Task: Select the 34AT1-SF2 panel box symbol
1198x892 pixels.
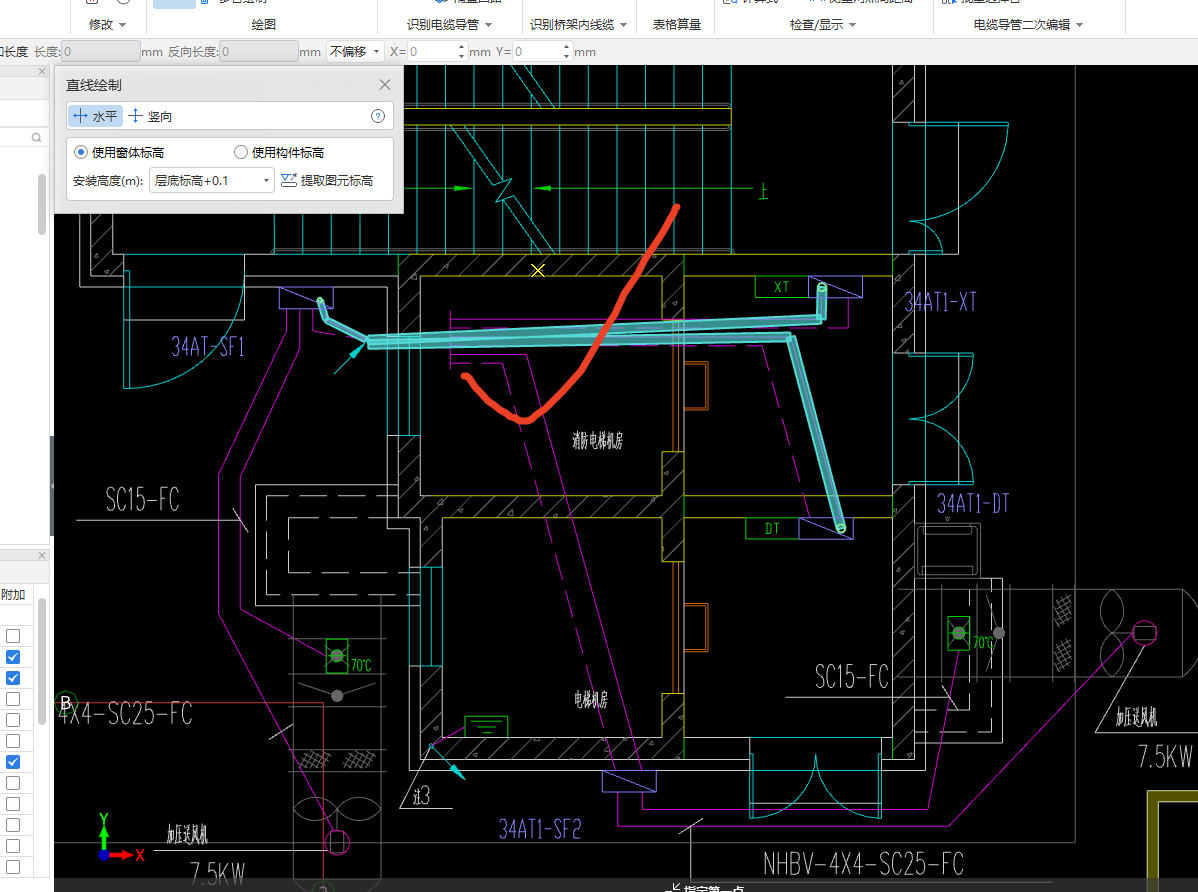Action: click(629, 781)
